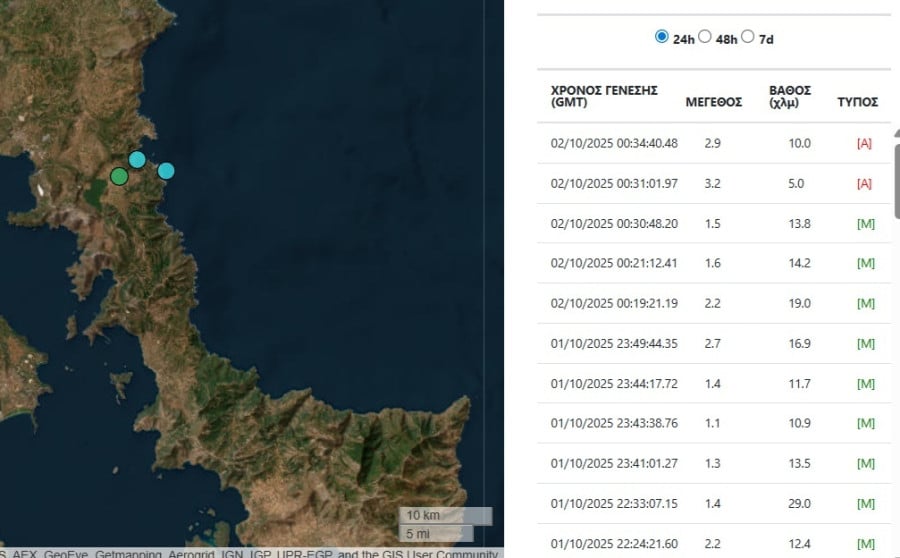The width and height of the screenshot is (900, 558).
Task: Click the rightmost cyan earthquake marker
Action: tap(166, 170)
